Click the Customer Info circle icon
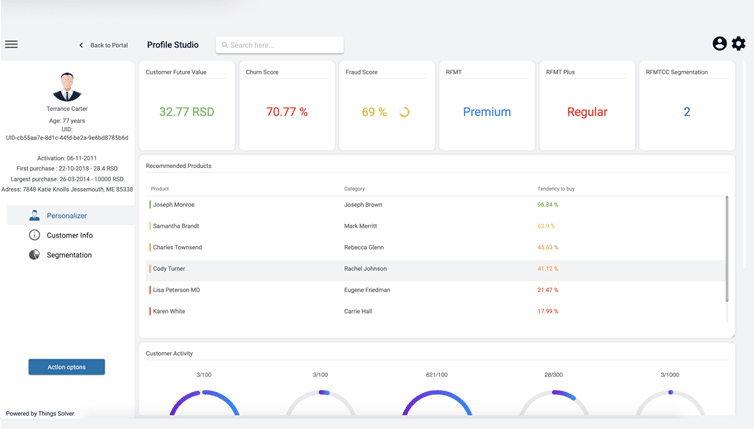The image size is (754, 429). (34, 235)
